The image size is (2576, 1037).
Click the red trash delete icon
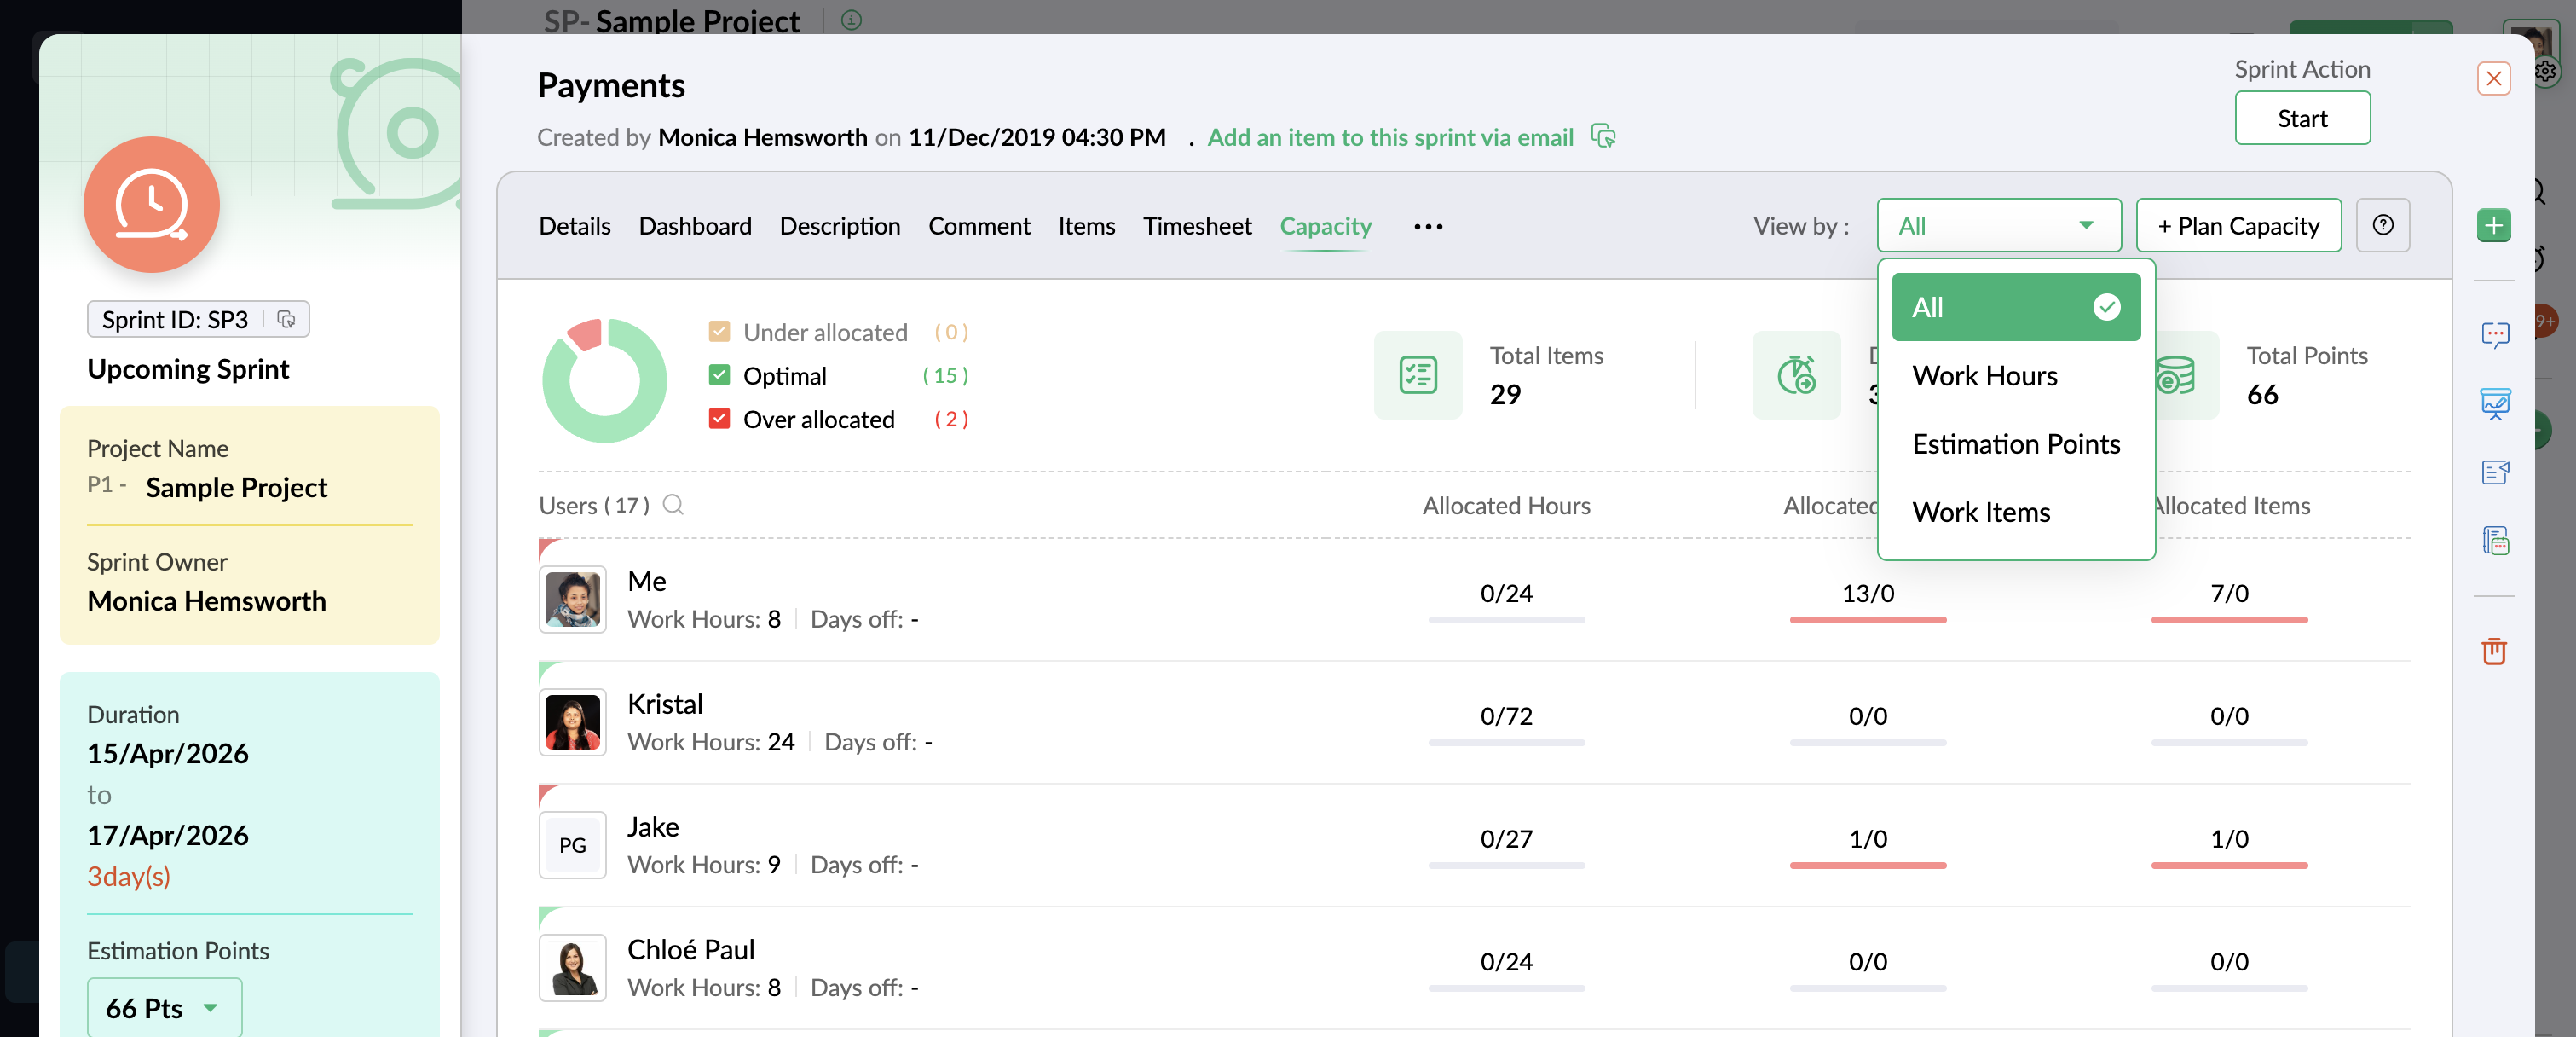(x=2493, y=651)
